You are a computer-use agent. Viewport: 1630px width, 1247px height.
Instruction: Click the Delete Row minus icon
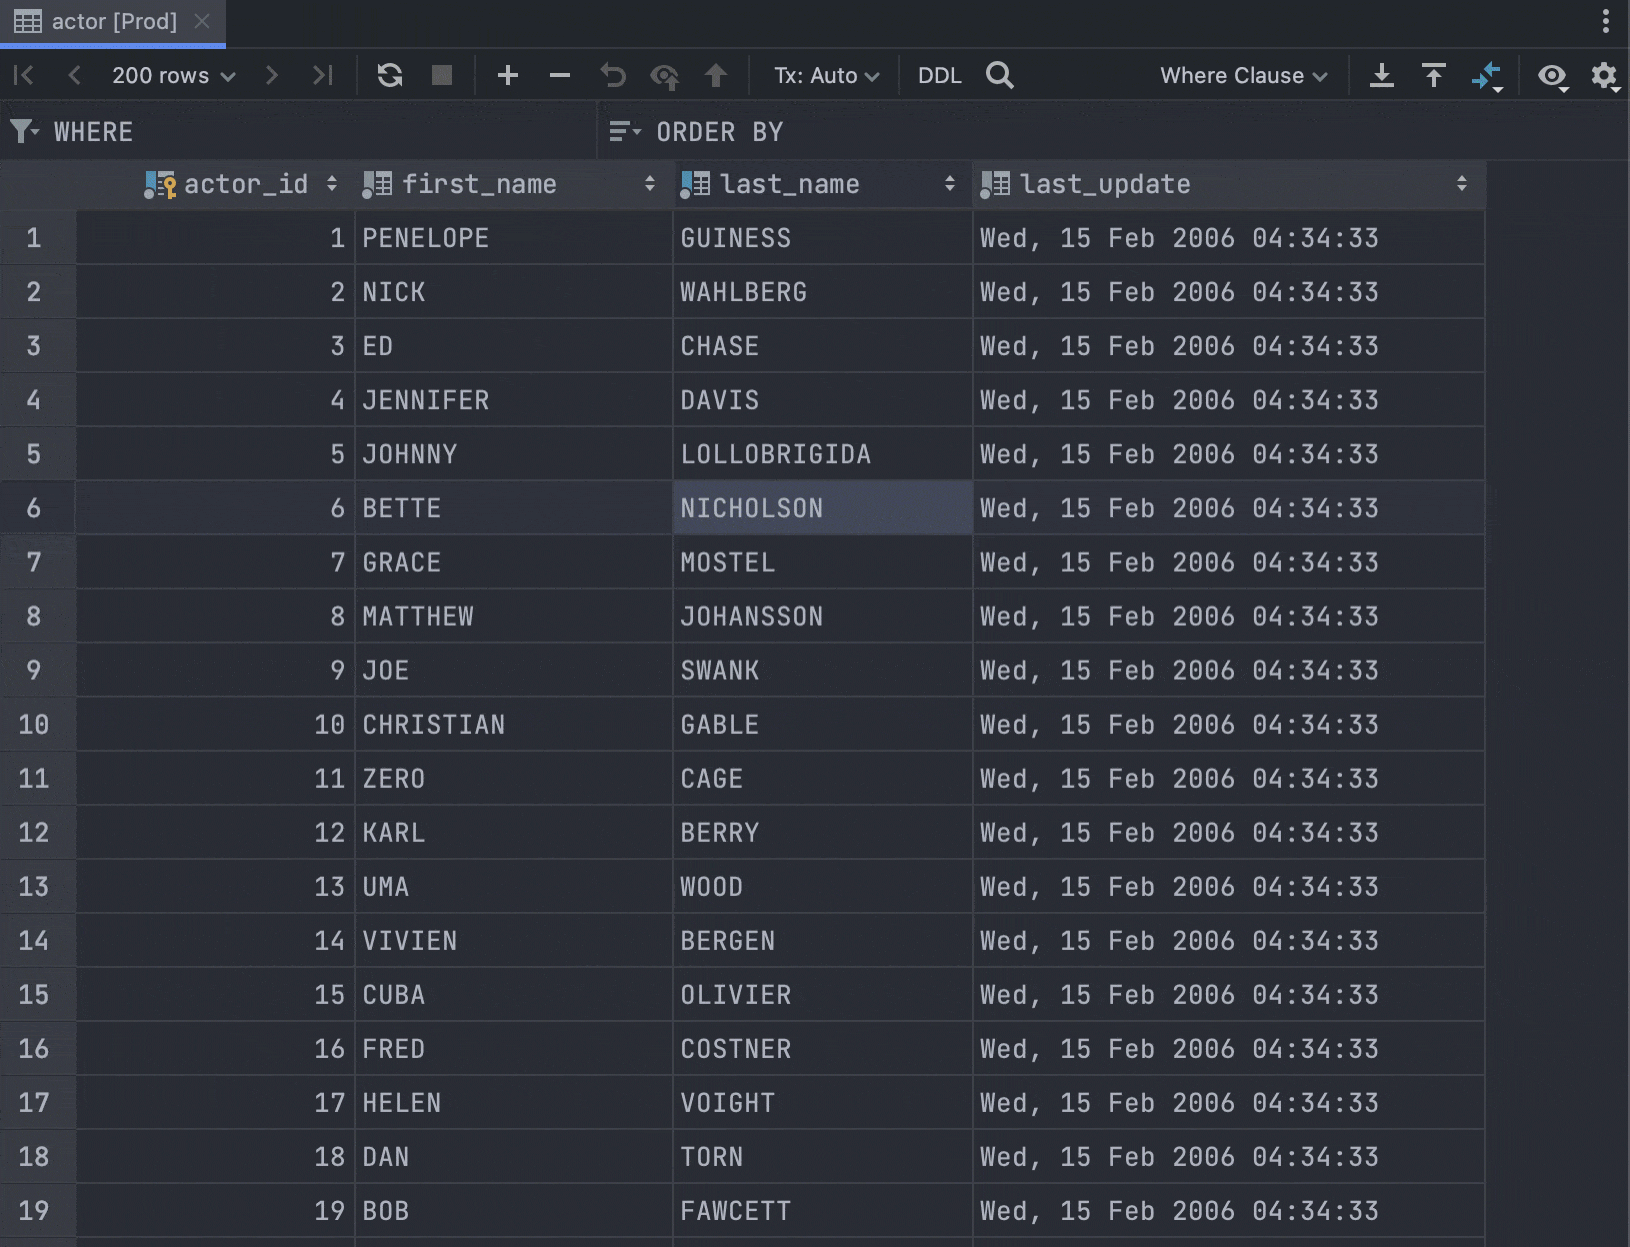click(x=560, y=76)
